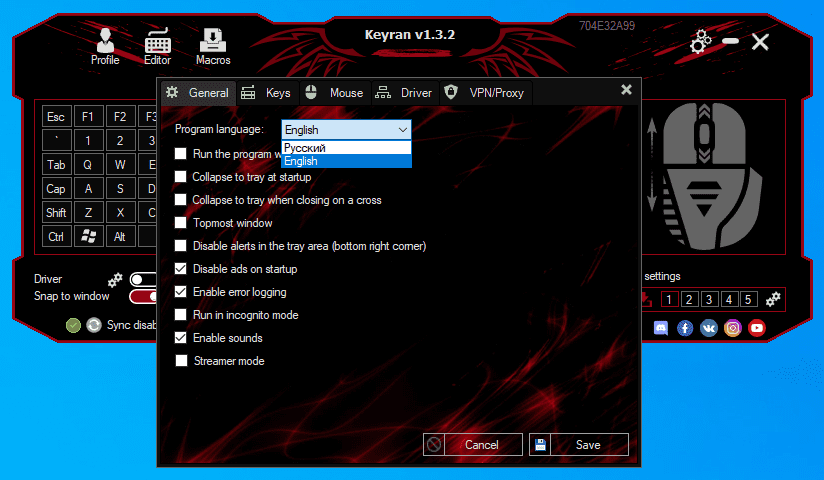Enable Collapse to tray at startup
Image resolution: width=824 pixels, height=480 pixels.
[180, 177]
